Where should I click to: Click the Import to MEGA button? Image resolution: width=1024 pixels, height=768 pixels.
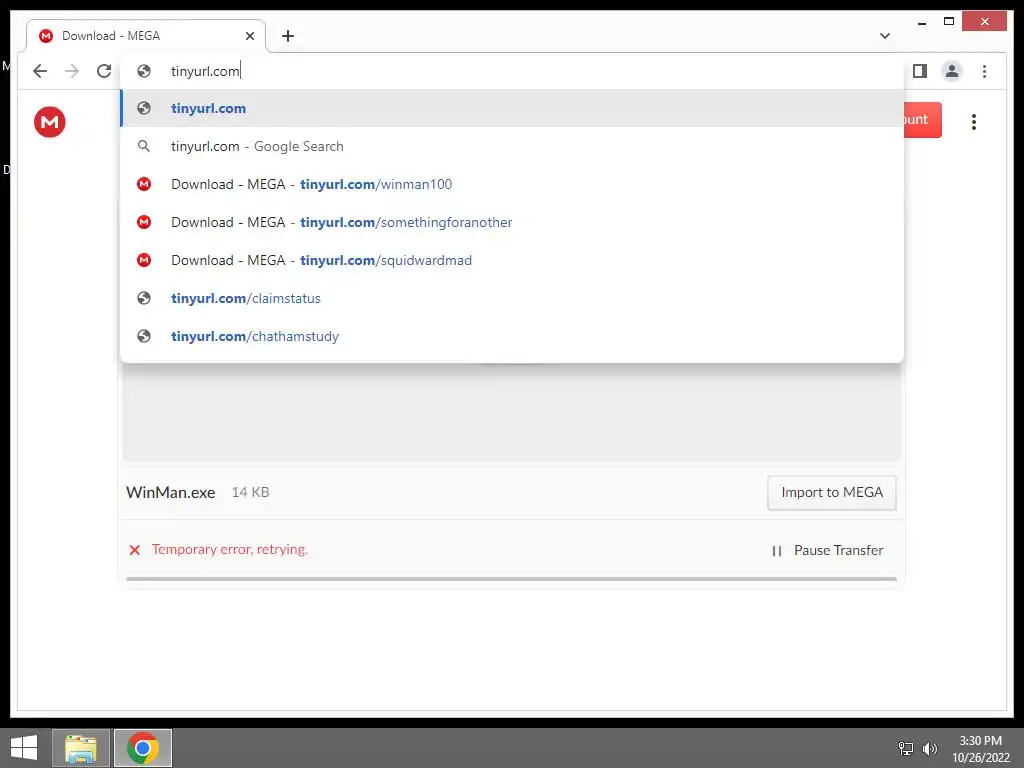pos(832,492)
